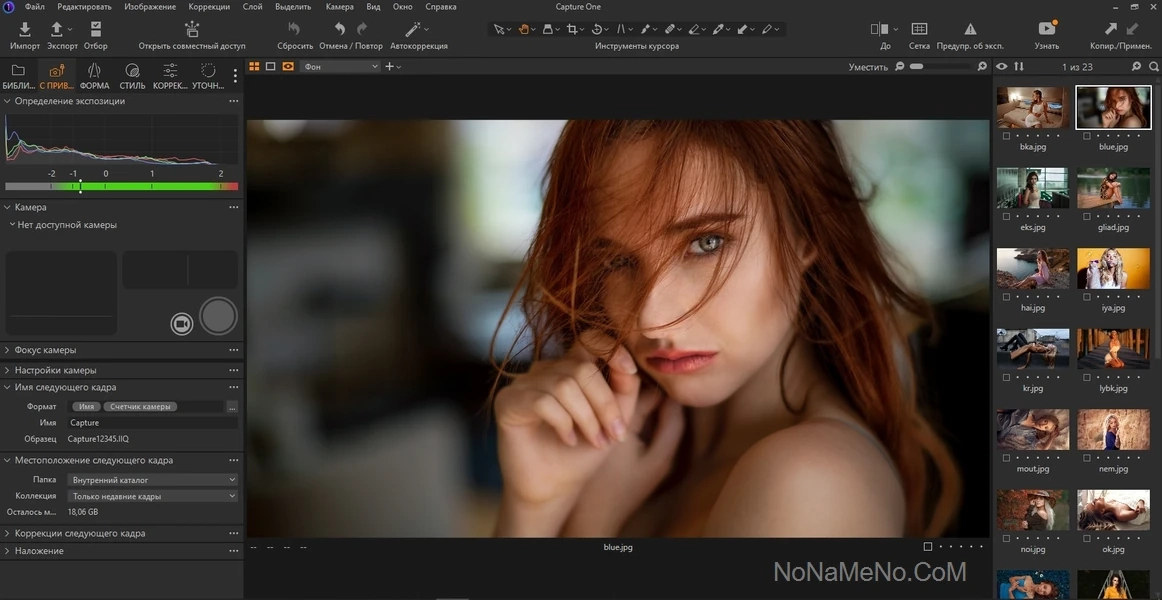Click the Import icon in toolbar

coord(25,30)
